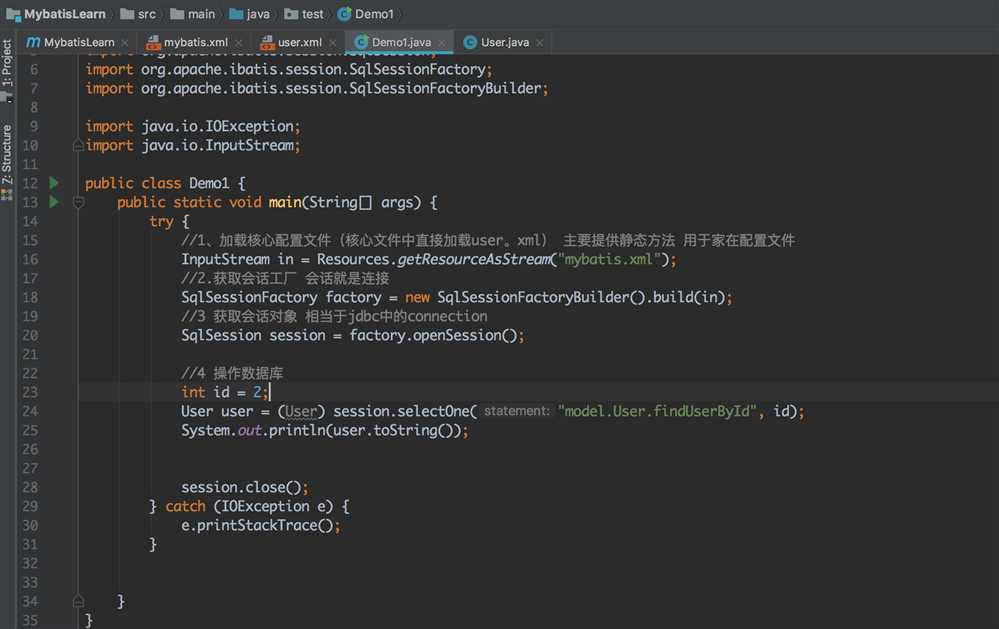The image size is (999, 629).
Task: Click SqlSessionFactoryBuilder import line
Action: pos(317,89)
